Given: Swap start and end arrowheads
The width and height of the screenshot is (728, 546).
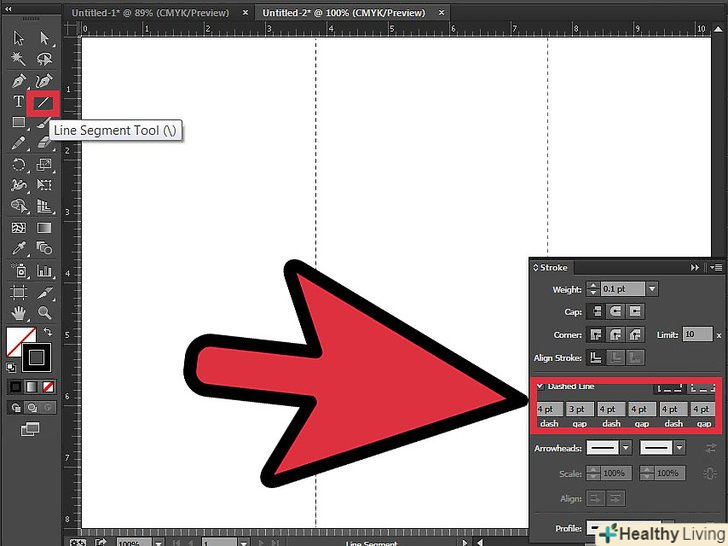Looking at the screenshot, I should click(x=711, y=448).
